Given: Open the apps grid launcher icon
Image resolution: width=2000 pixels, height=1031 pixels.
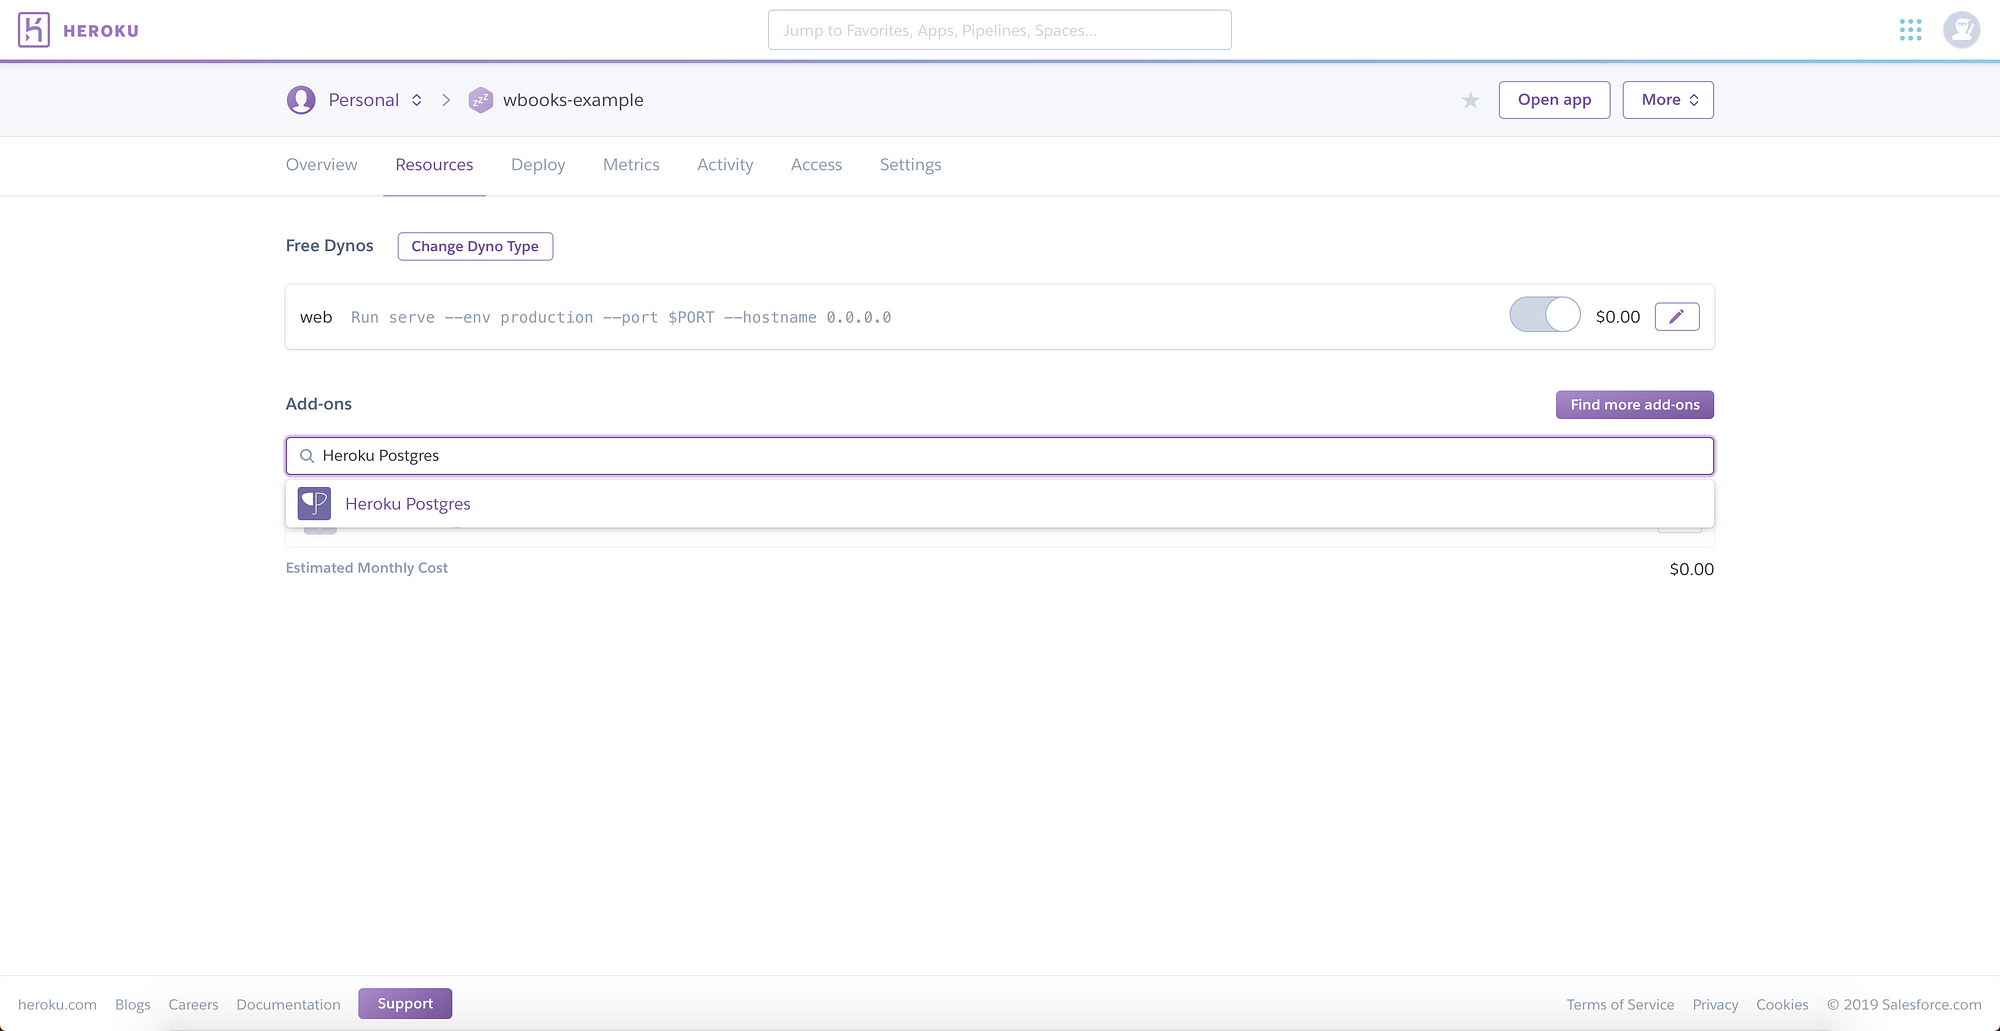Looking at the screenshot, I should click(x=1910, y=30).
